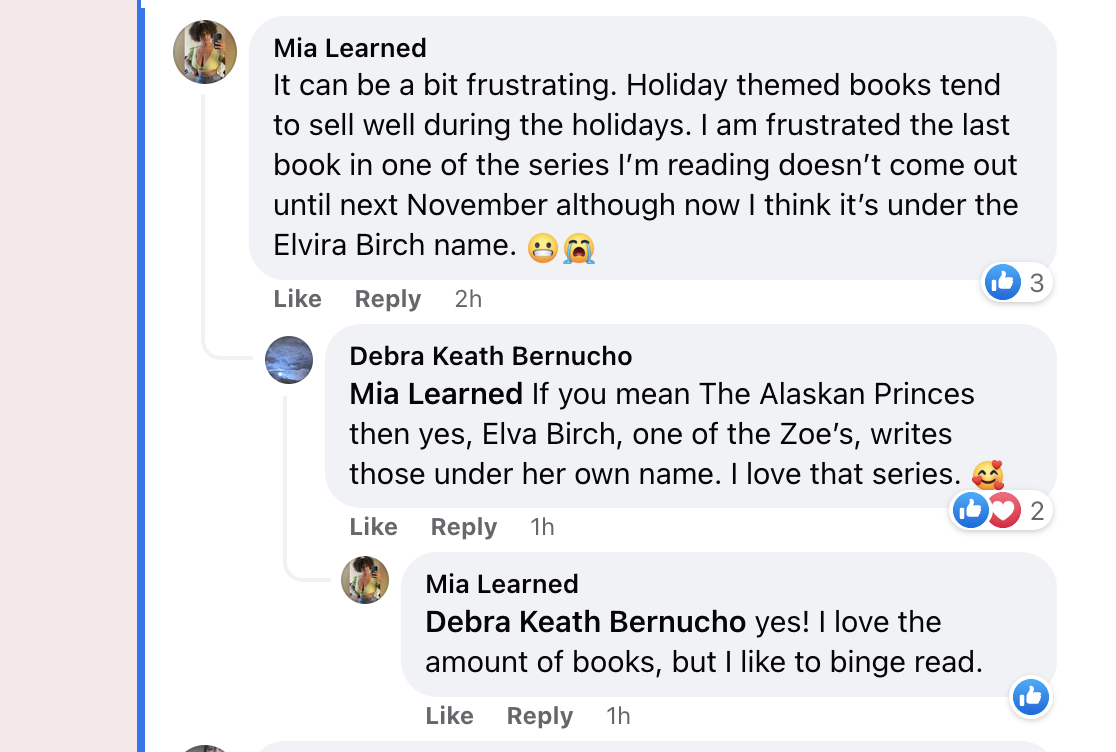This screenshot has width=1116, height=752.
Task: Open like reaction count on first comment
Action: point(1017,283)
